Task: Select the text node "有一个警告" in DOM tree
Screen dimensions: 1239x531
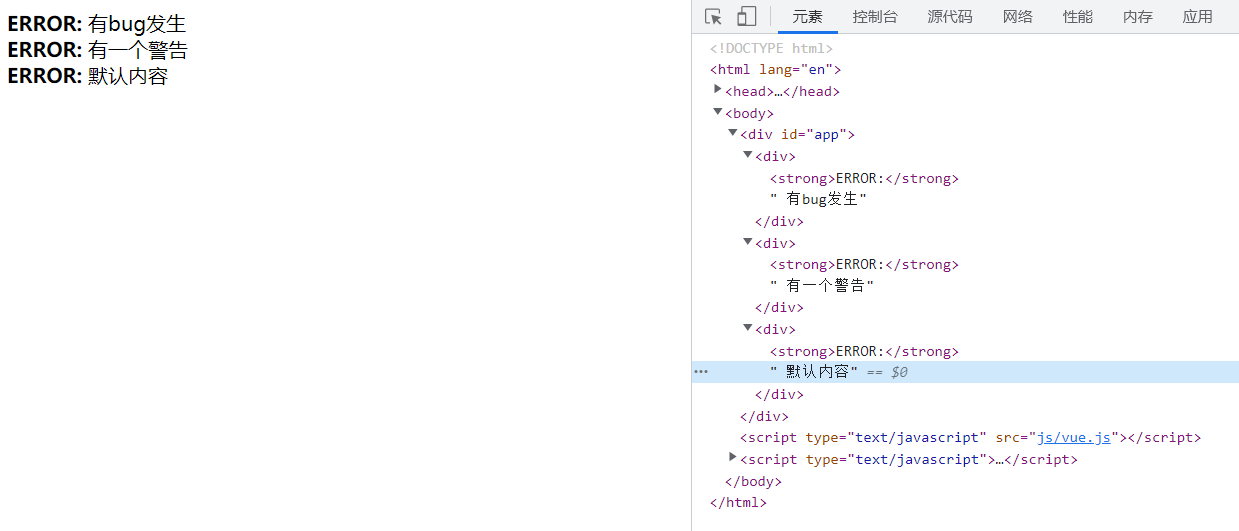Action: 823,286
